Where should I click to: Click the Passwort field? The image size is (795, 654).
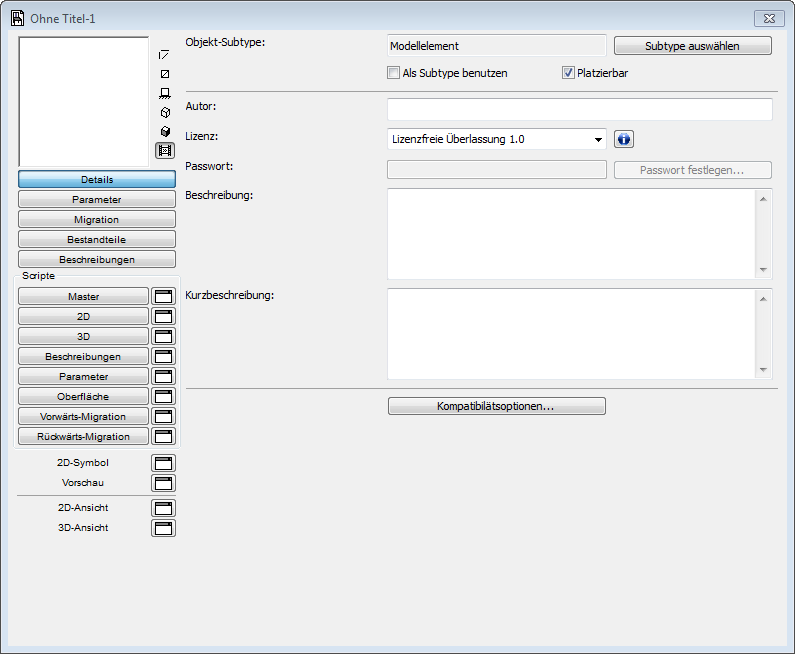(x=496, y=170)
